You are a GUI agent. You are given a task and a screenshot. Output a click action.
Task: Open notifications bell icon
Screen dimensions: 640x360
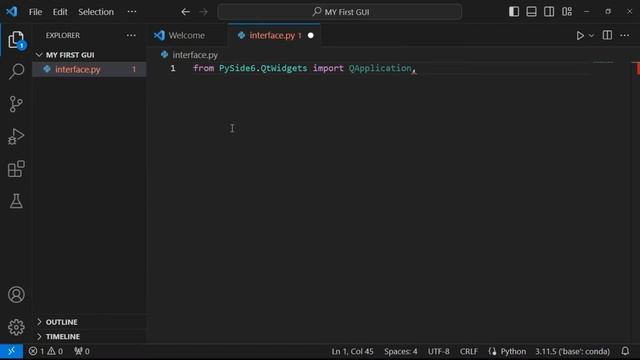(625, 351)
